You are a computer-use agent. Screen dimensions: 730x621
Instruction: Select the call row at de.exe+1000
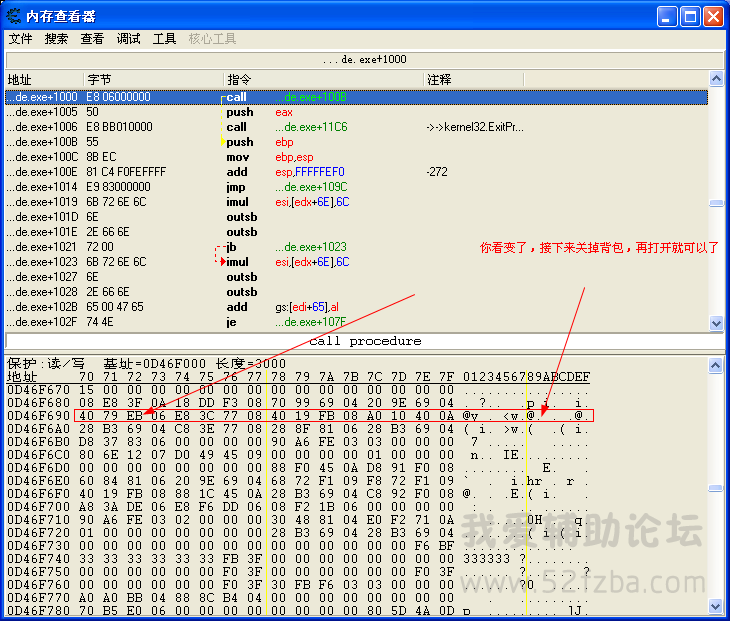(357, 97)
